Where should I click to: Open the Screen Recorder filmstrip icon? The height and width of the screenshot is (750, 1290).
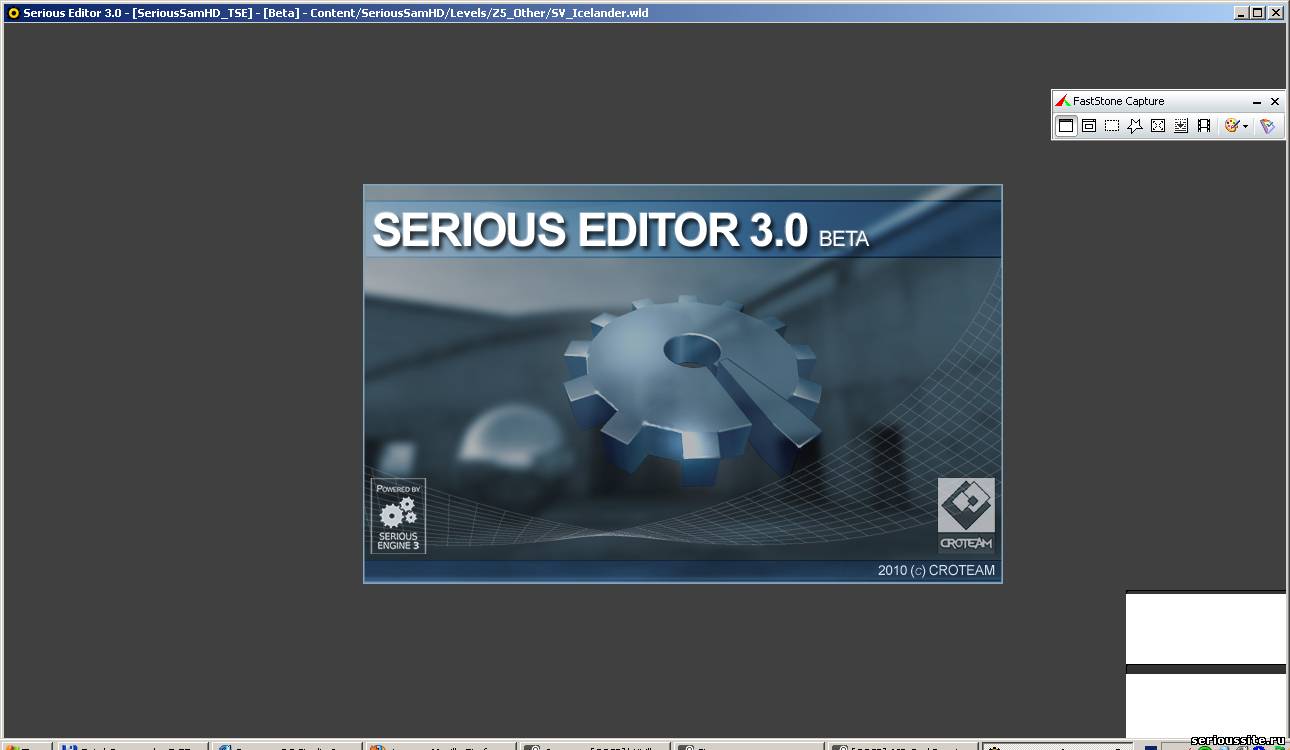pyautogui.click(x=1204, y=126)
